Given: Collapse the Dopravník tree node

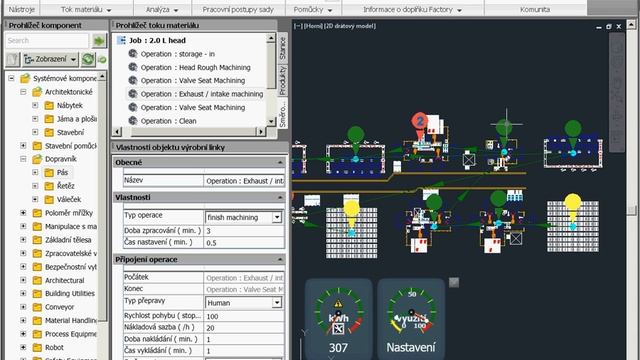Looking at the screenshot, I should (x=23, y=159).
